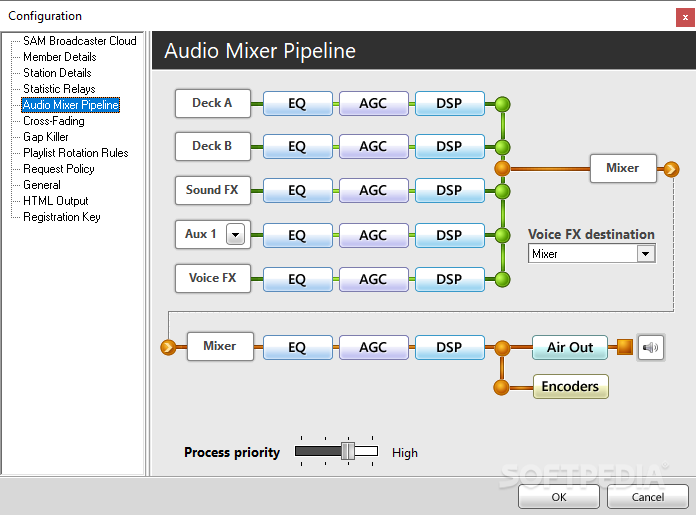The image size is (696, 515).
Task: Open the Voice FX destination dropdown
Action: coord(646,254)
